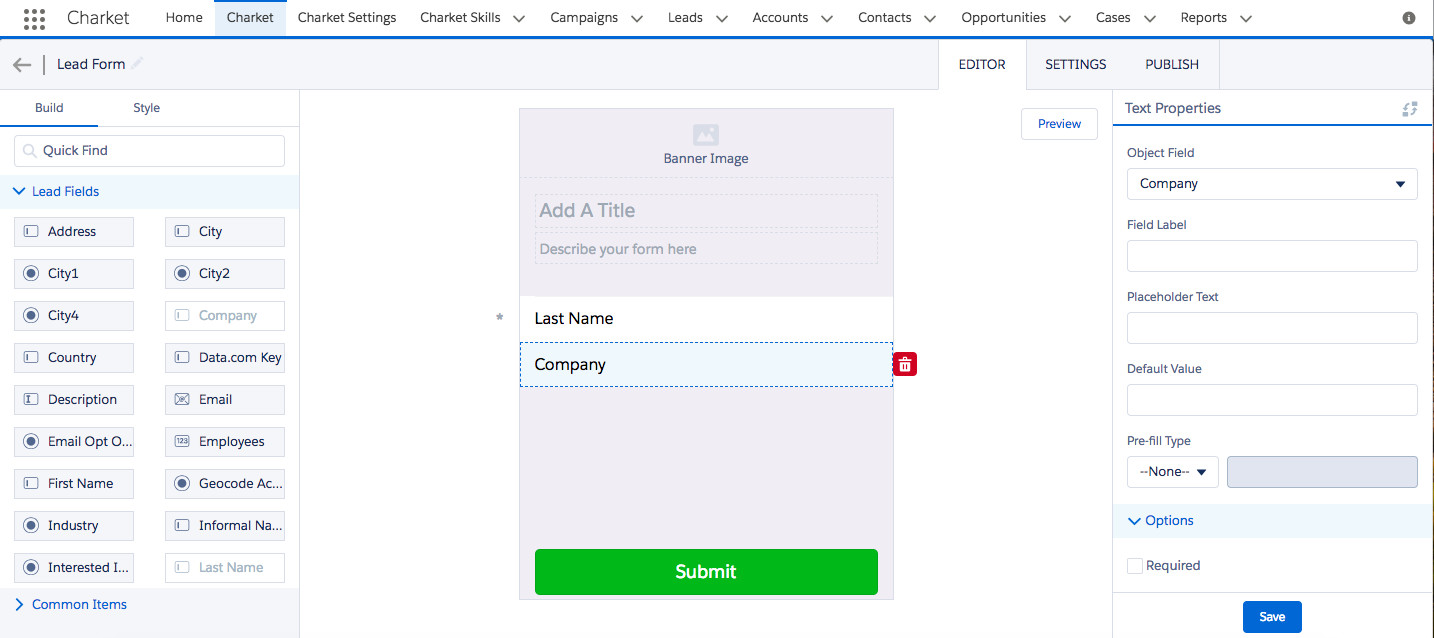Click the Quick Find search field
Viewport: 1434px width, 638px height.
pyautogui.click(x=150, y=151)
